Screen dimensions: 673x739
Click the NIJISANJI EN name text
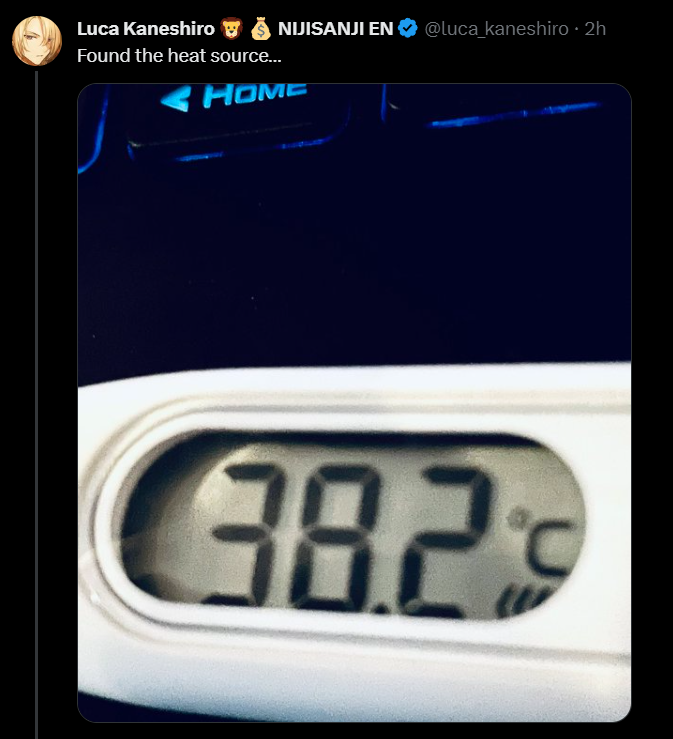[x=336, y=29]
